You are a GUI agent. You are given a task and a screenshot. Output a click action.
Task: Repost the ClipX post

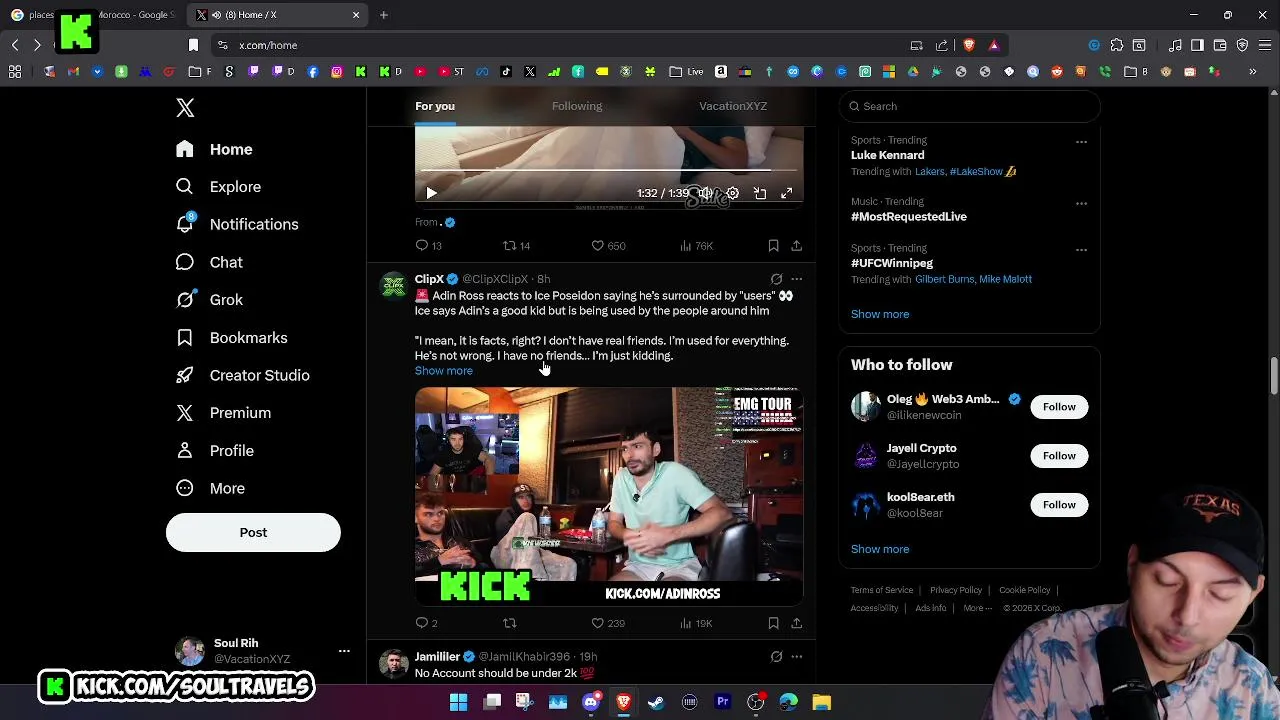tap(510, 623)
